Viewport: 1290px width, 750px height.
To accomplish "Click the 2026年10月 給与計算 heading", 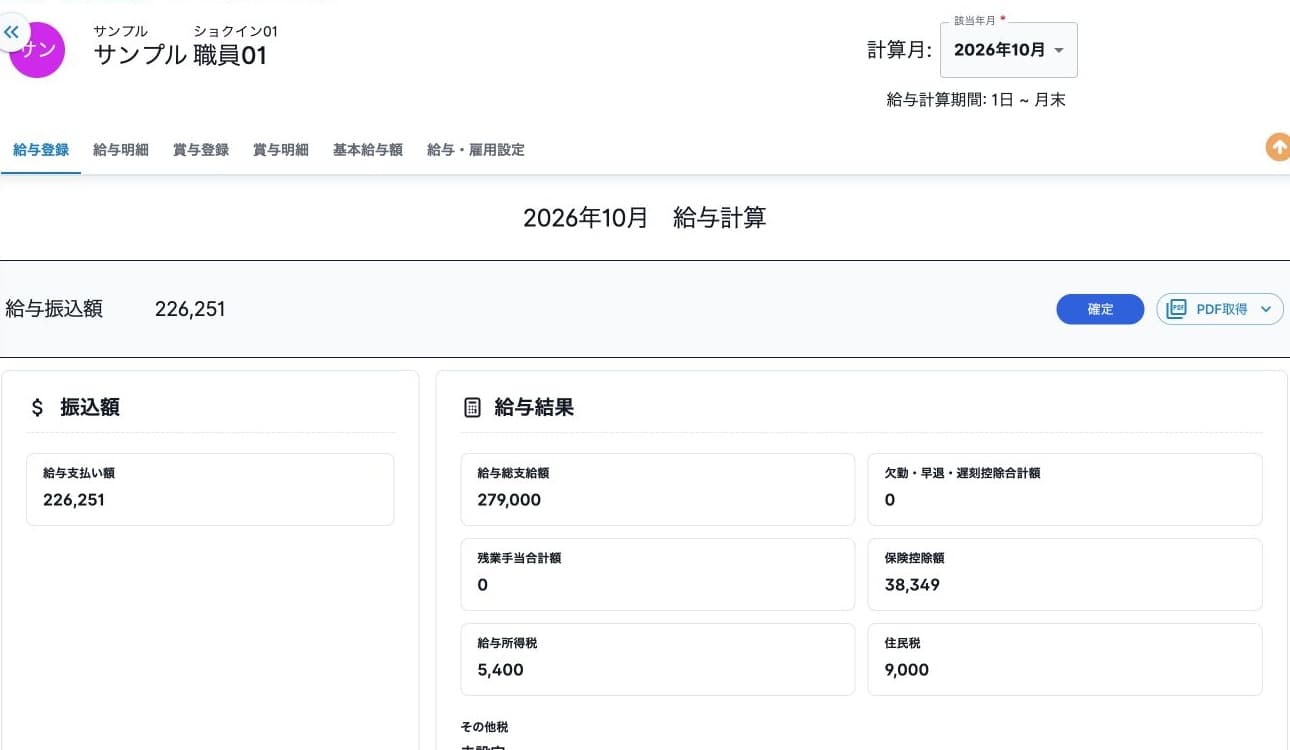I will click(x=645, y=218).
